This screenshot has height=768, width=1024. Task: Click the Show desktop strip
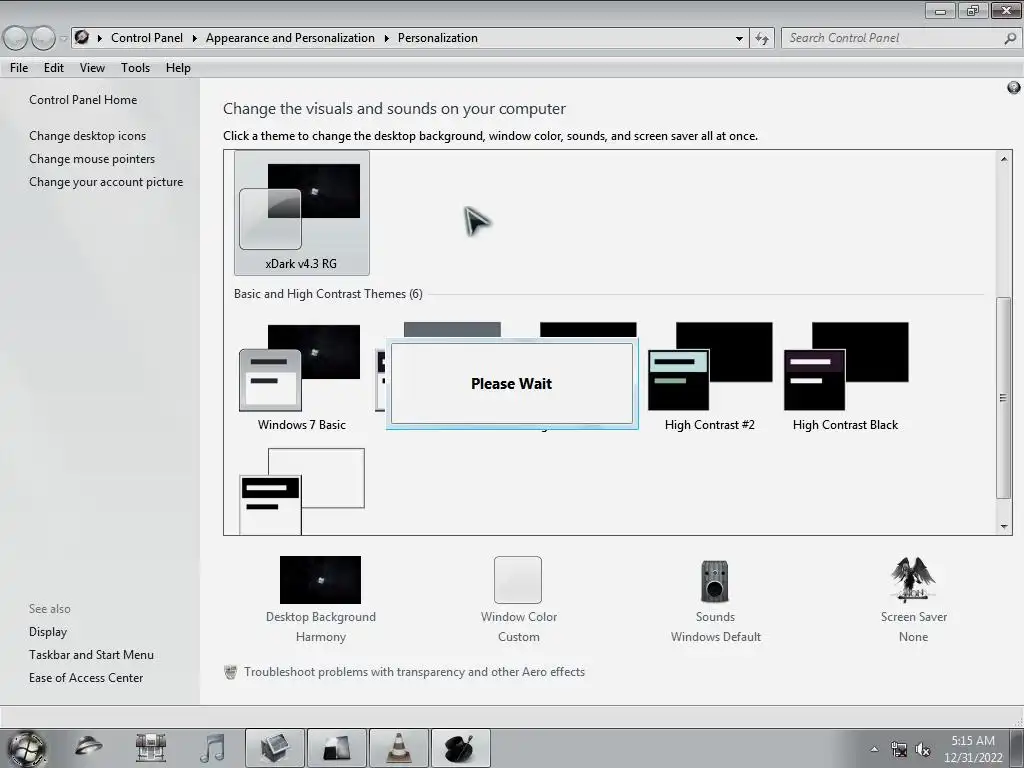coord(1016,748)
